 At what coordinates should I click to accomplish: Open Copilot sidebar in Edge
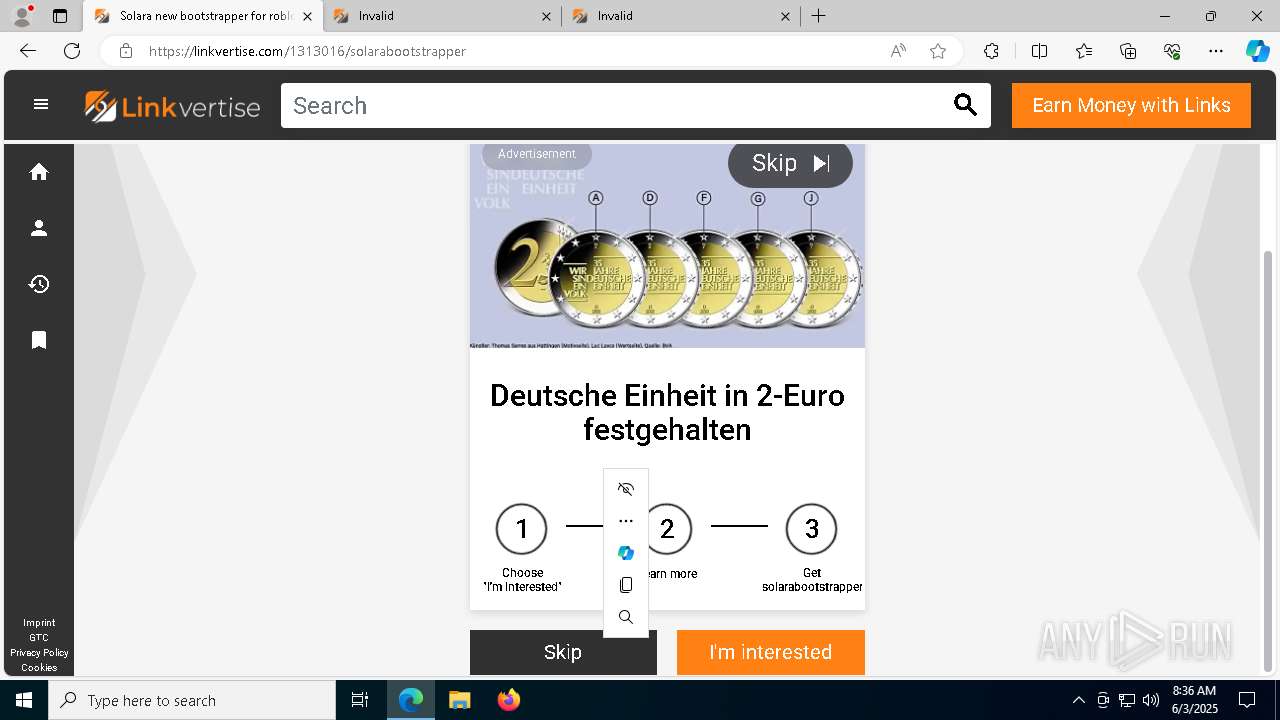pos(1257,51)
